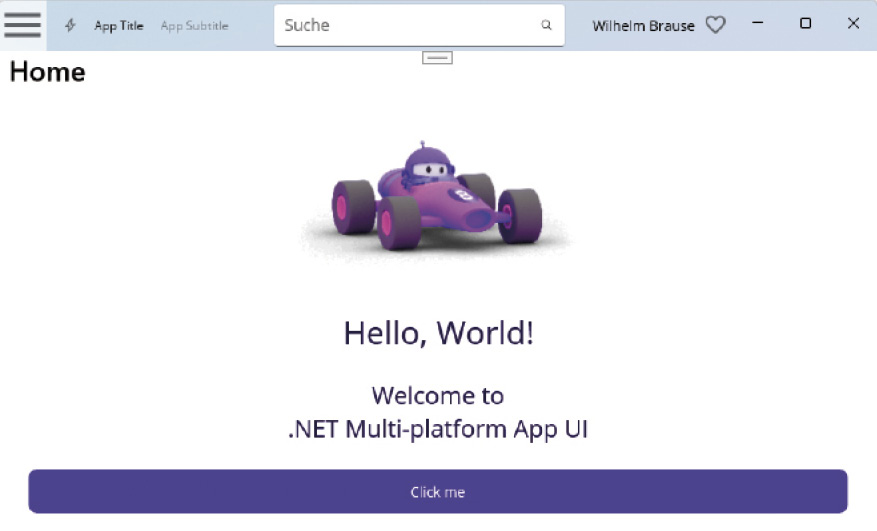Focus the Suche search field

(419, 25)
